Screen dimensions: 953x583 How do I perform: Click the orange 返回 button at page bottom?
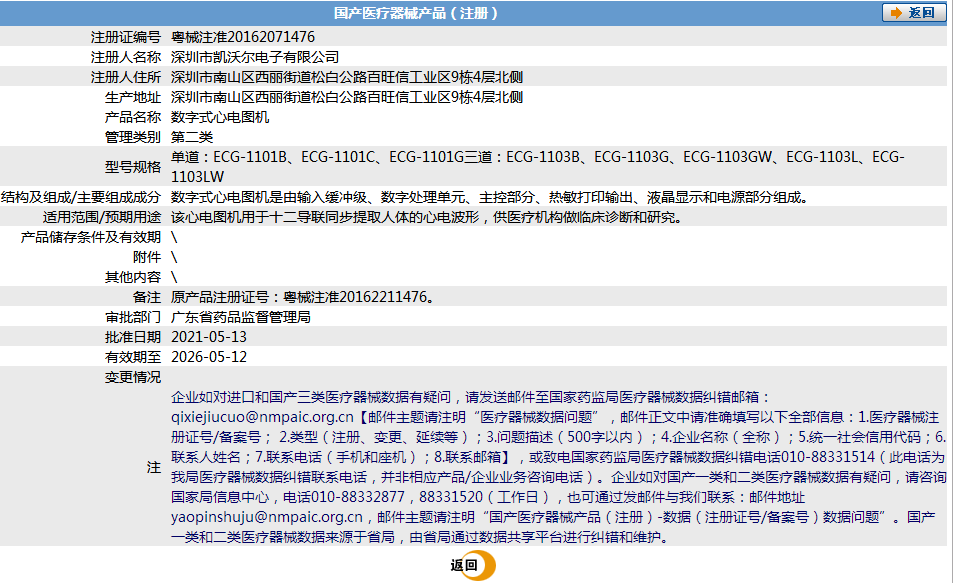473,565
